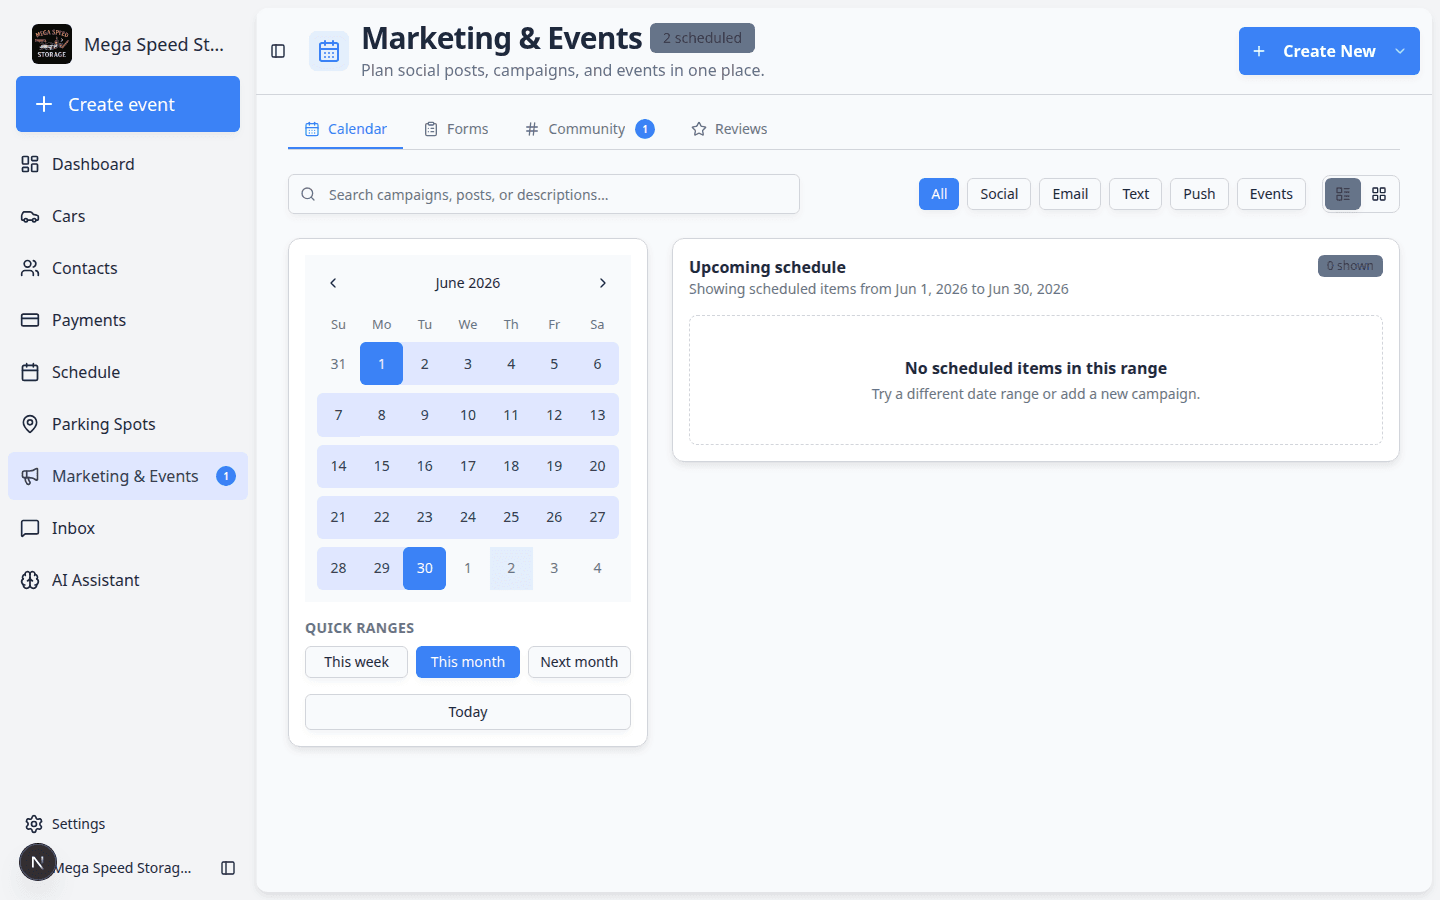1440x900 pixels.
Task: Open the Cars page
Action: (x=128, y=216)
